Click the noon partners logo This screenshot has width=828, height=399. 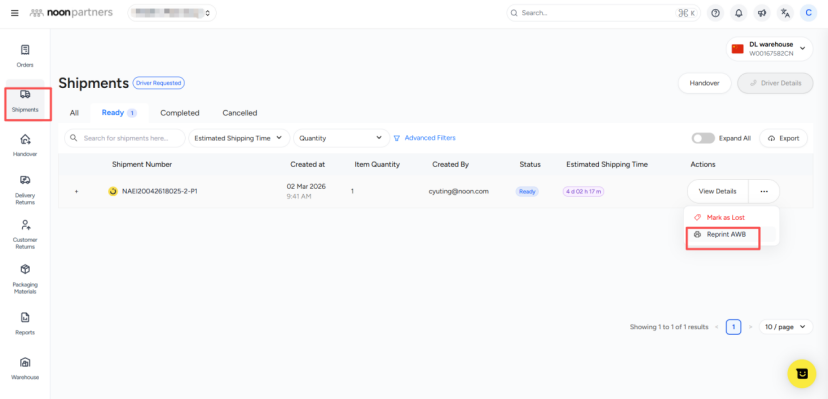pyautogui.click(x=71, y=13)
